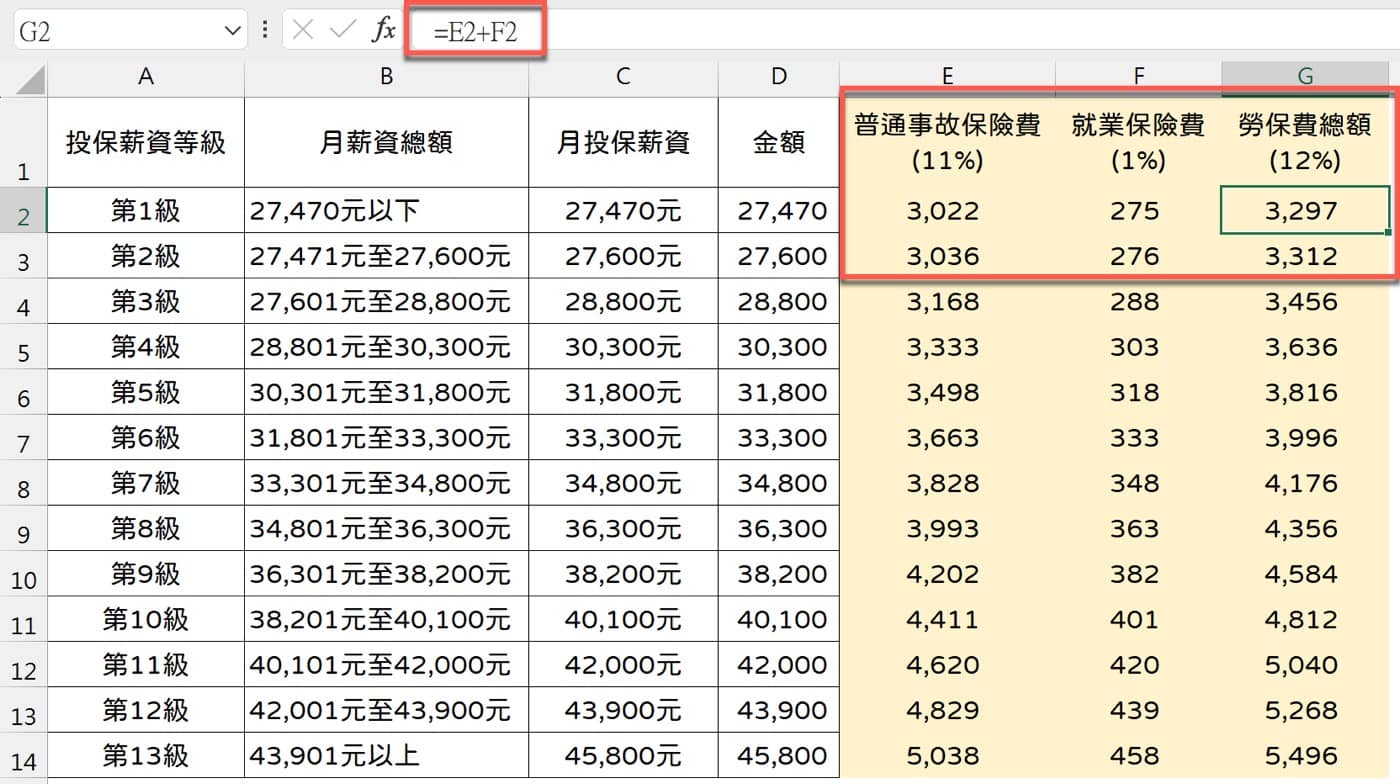
Task: Click the header cell 月薪資總額
Action: tap(386, 142)
